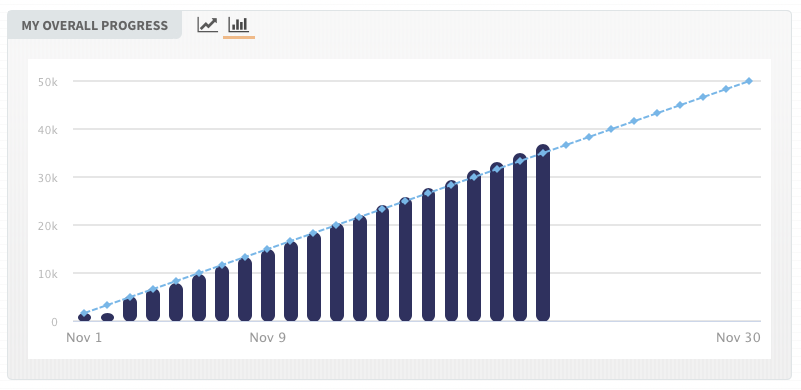Click the 20k y-axis label
The height and width of the screenshot is (390, 801).
(x=48, y=226)
